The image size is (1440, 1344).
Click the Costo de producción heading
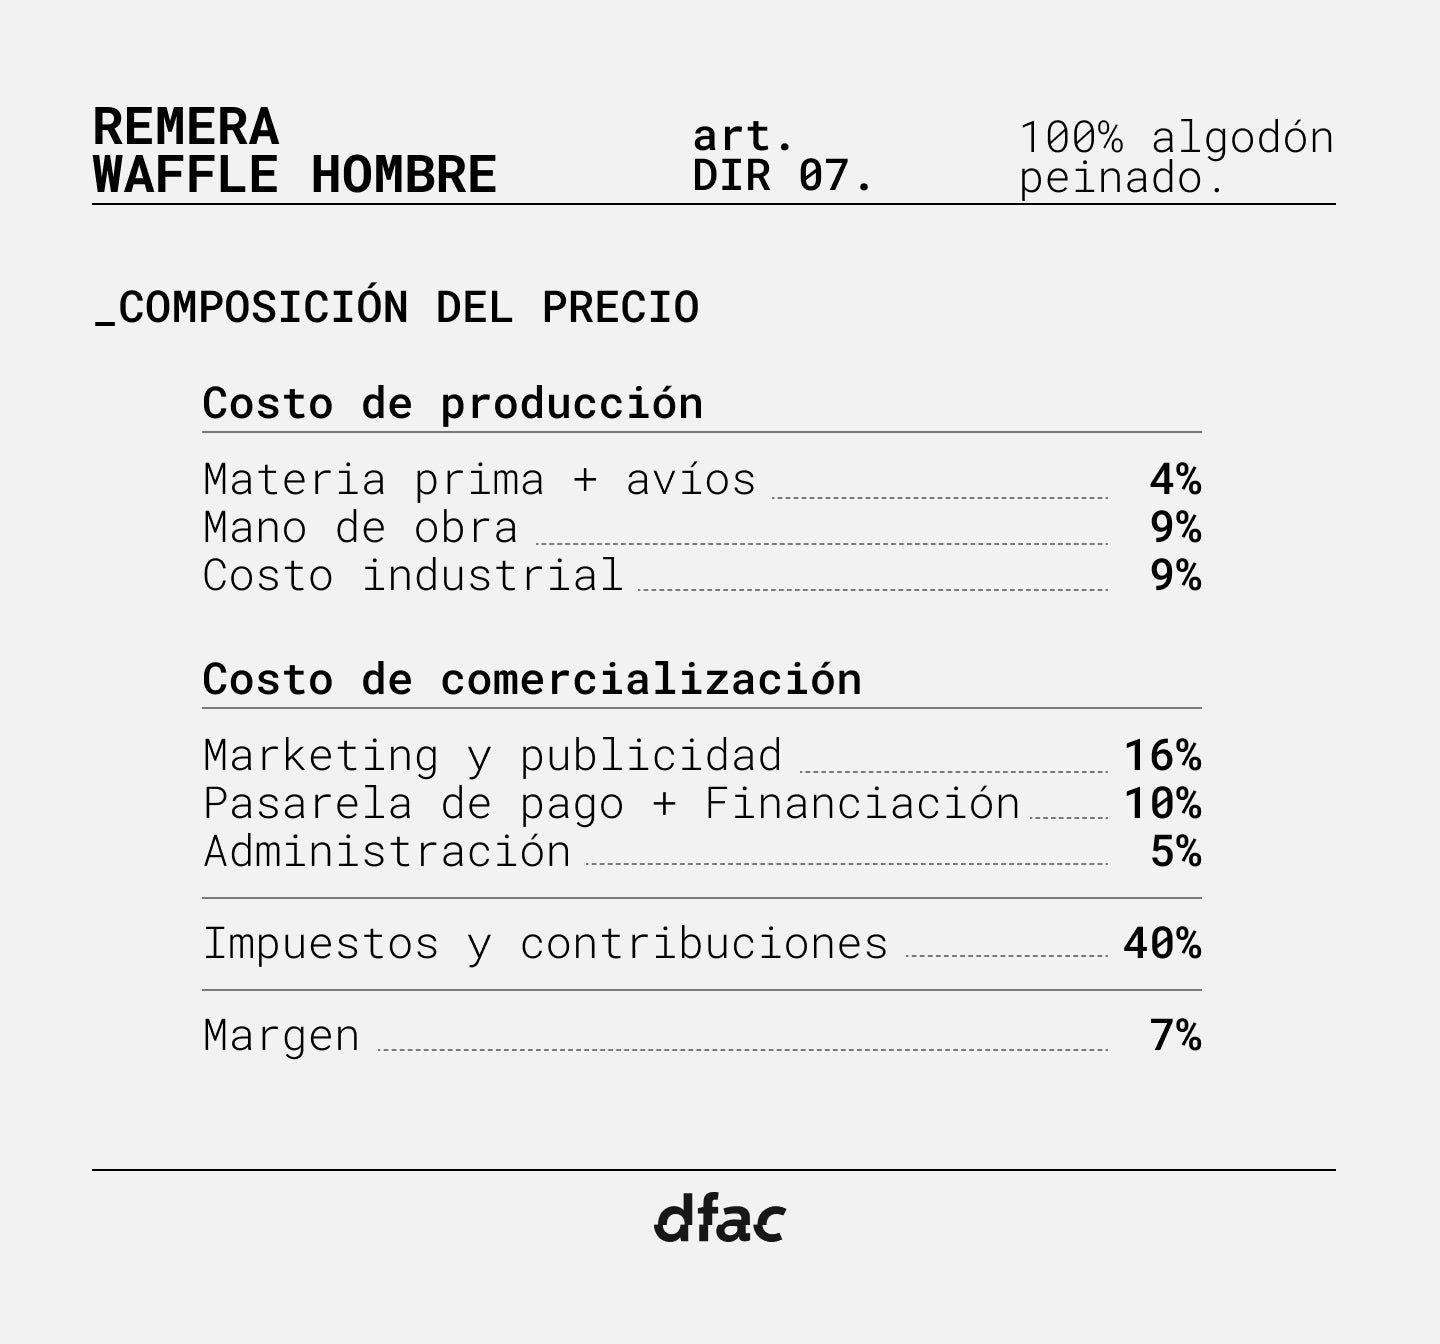tap(452, 403)
